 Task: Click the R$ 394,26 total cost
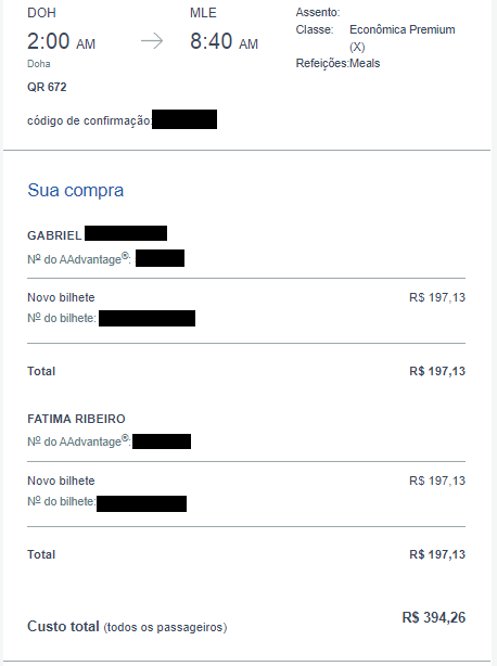pyautogui.click(x=434, y=617)
